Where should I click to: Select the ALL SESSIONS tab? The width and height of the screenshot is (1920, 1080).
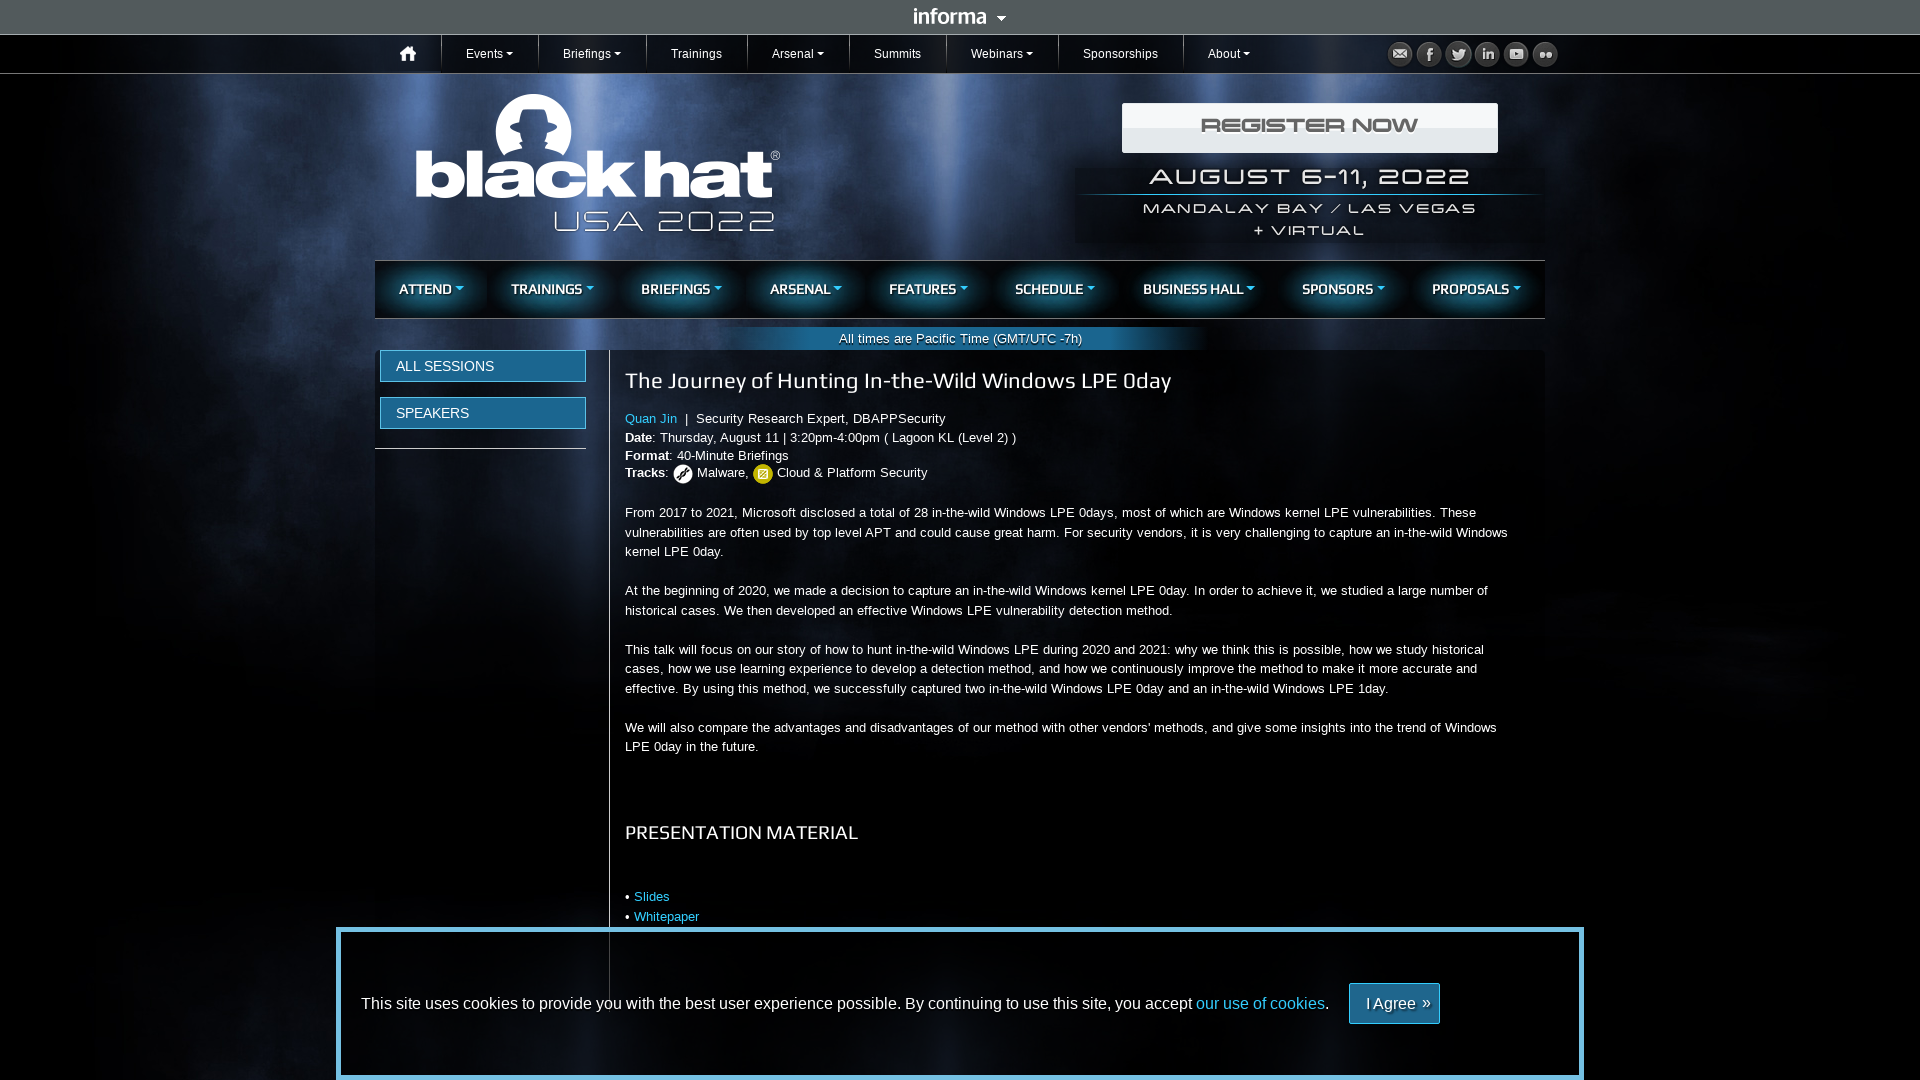click(x=482, y=366)
